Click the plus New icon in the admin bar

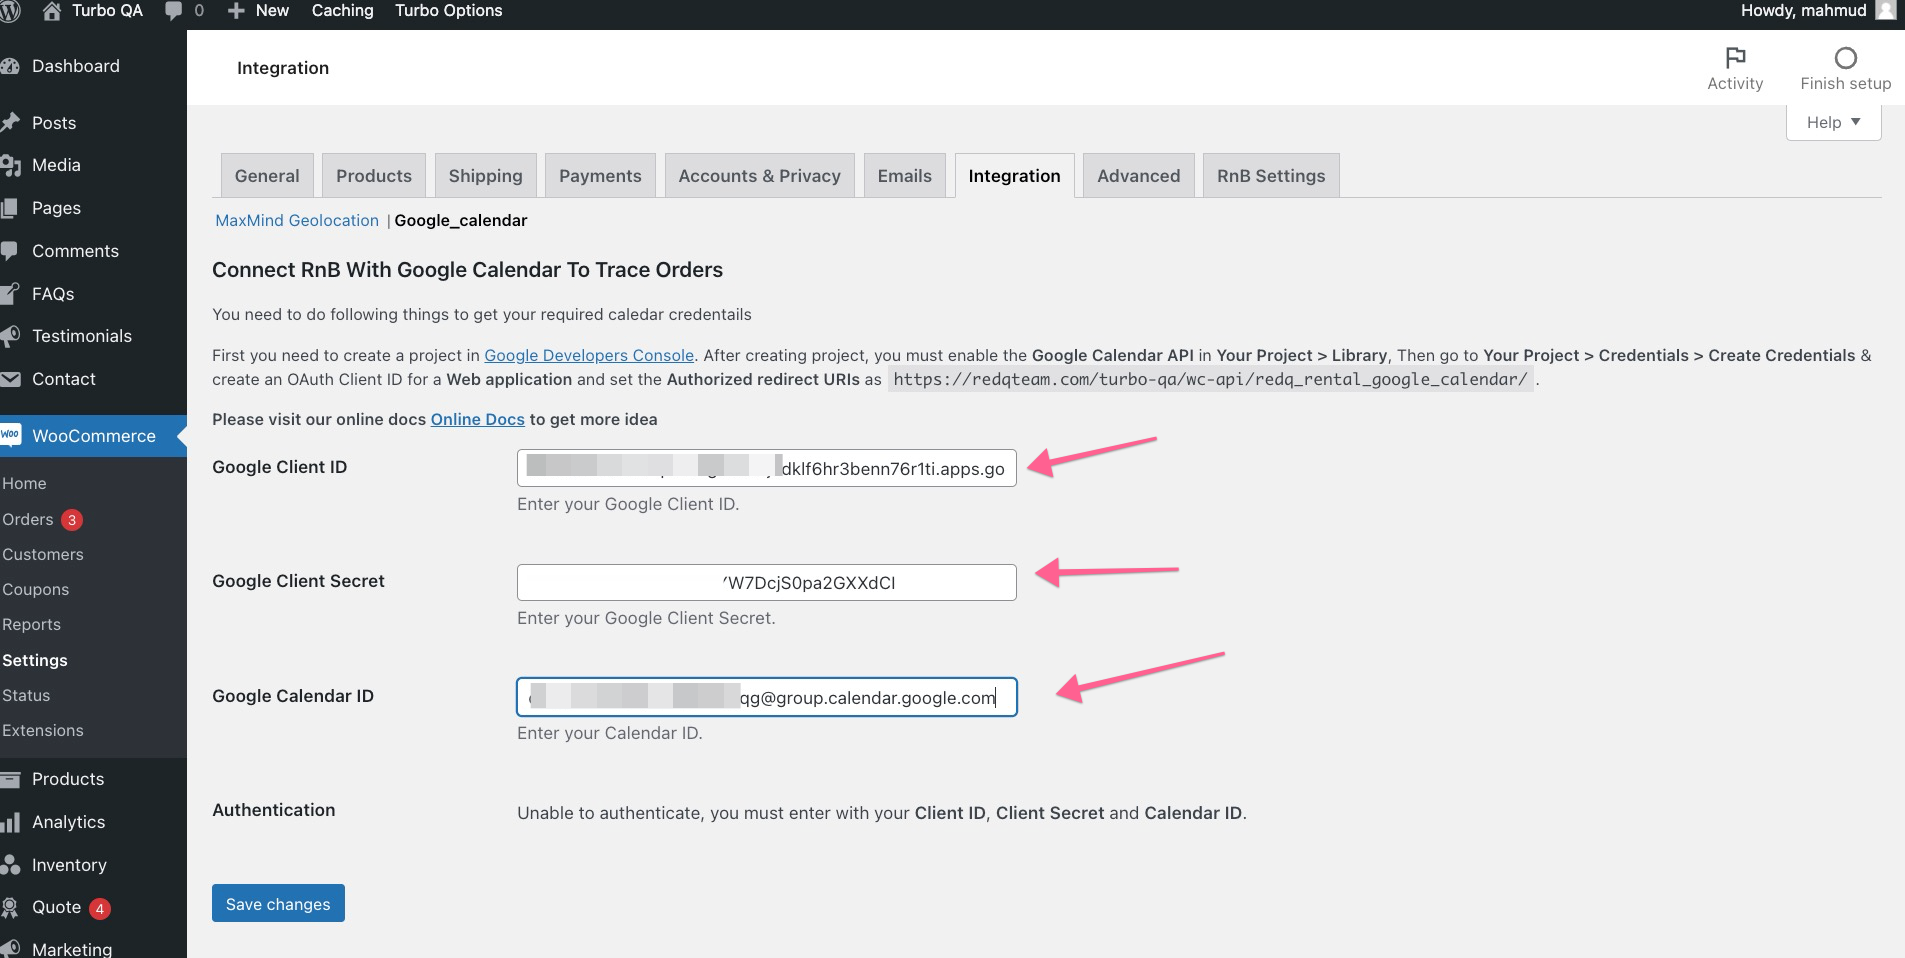[236, 11]
